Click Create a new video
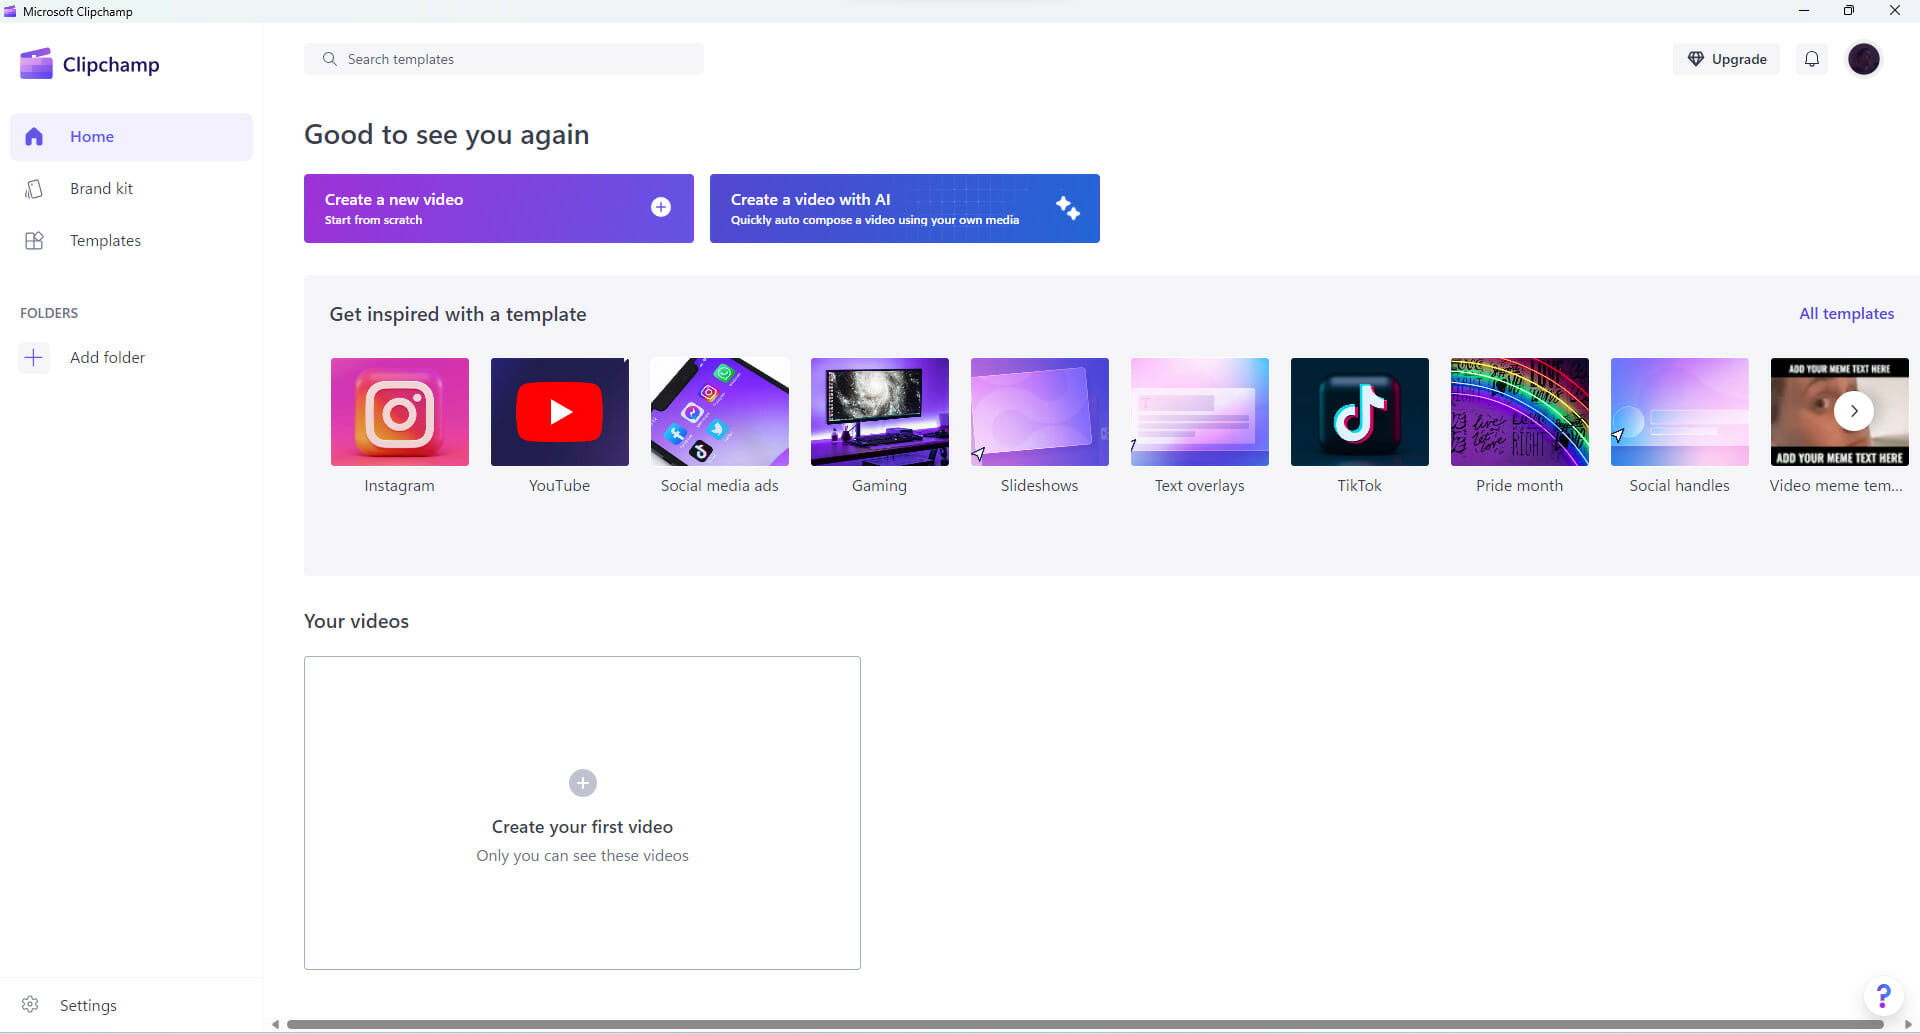Image resolution: width=1920 pixels, height=1034 pixels. (x=499, y=208)
